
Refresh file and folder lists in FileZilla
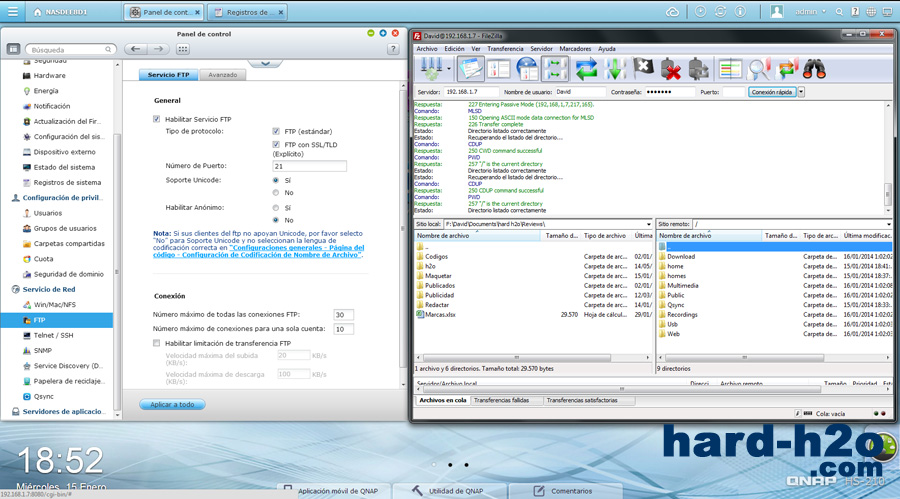point(586,69)
